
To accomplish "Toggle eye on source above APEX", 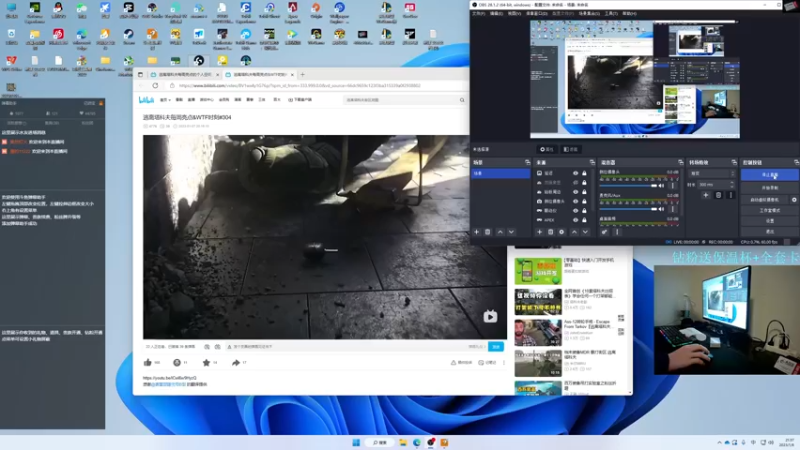I will tap(576, 211).
